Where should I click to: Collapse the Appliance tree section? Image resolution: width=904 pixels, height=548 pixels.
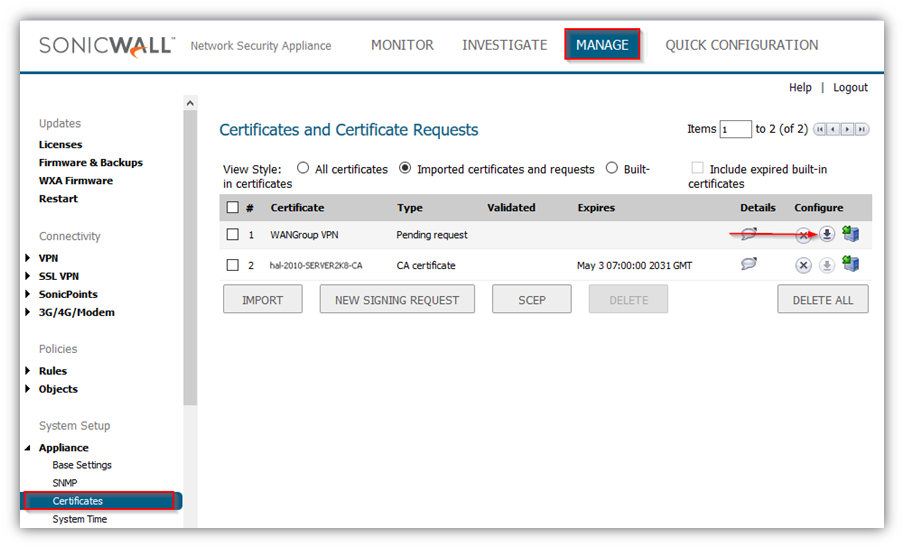[x=28, y=448]
